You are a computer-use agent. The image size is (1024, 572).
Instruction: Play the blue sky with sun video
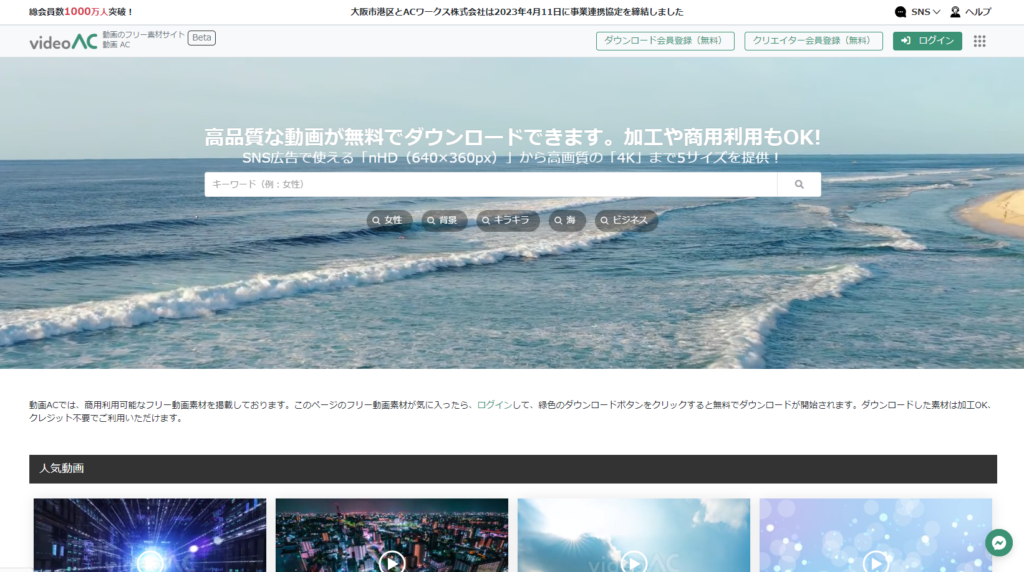(x=633, y=562)
